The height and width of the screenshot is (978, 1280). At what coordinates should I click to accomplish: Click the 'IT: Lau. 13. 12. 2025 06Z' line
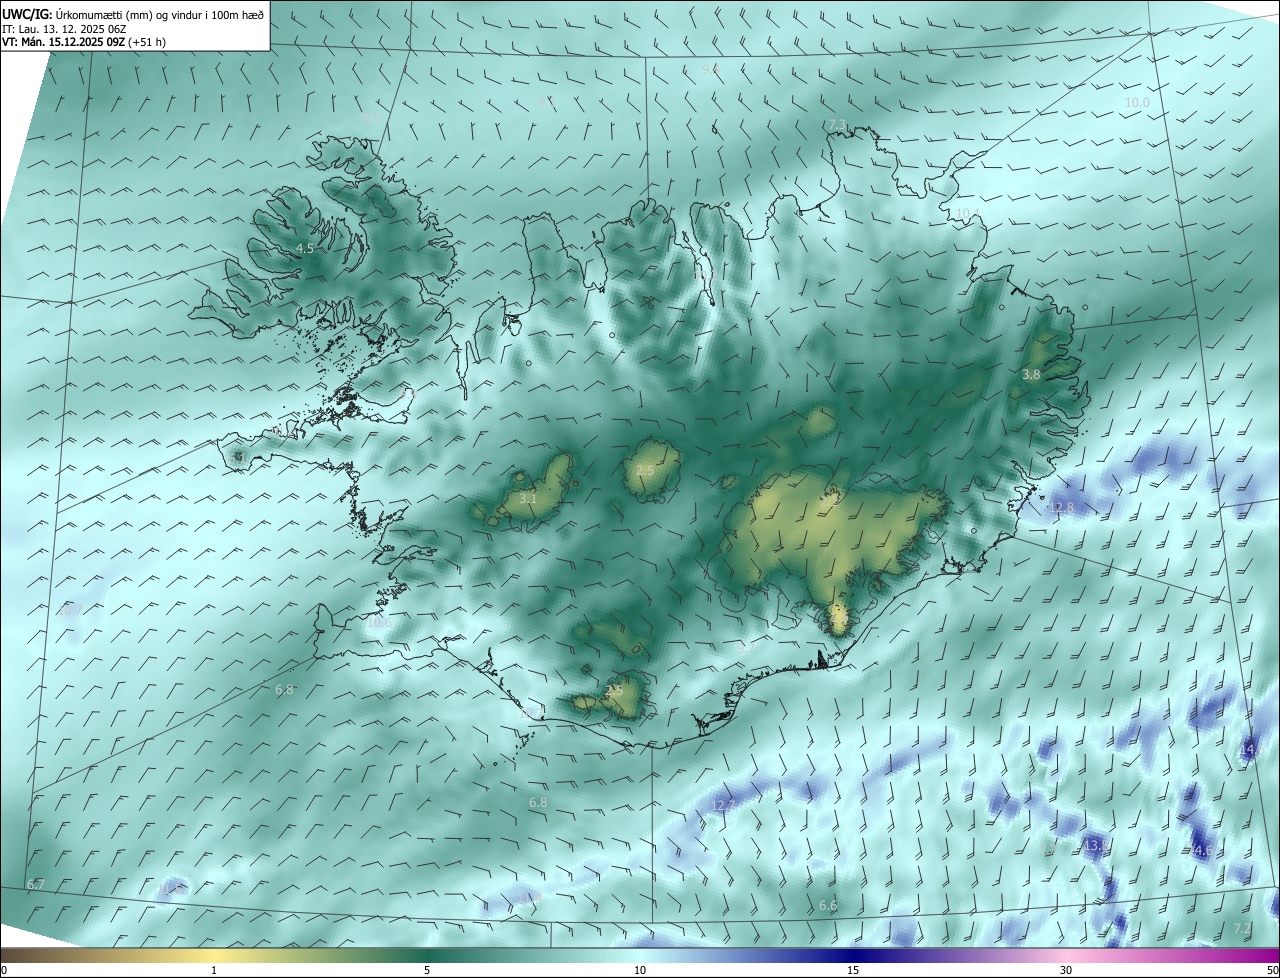(x=63, y=28)
